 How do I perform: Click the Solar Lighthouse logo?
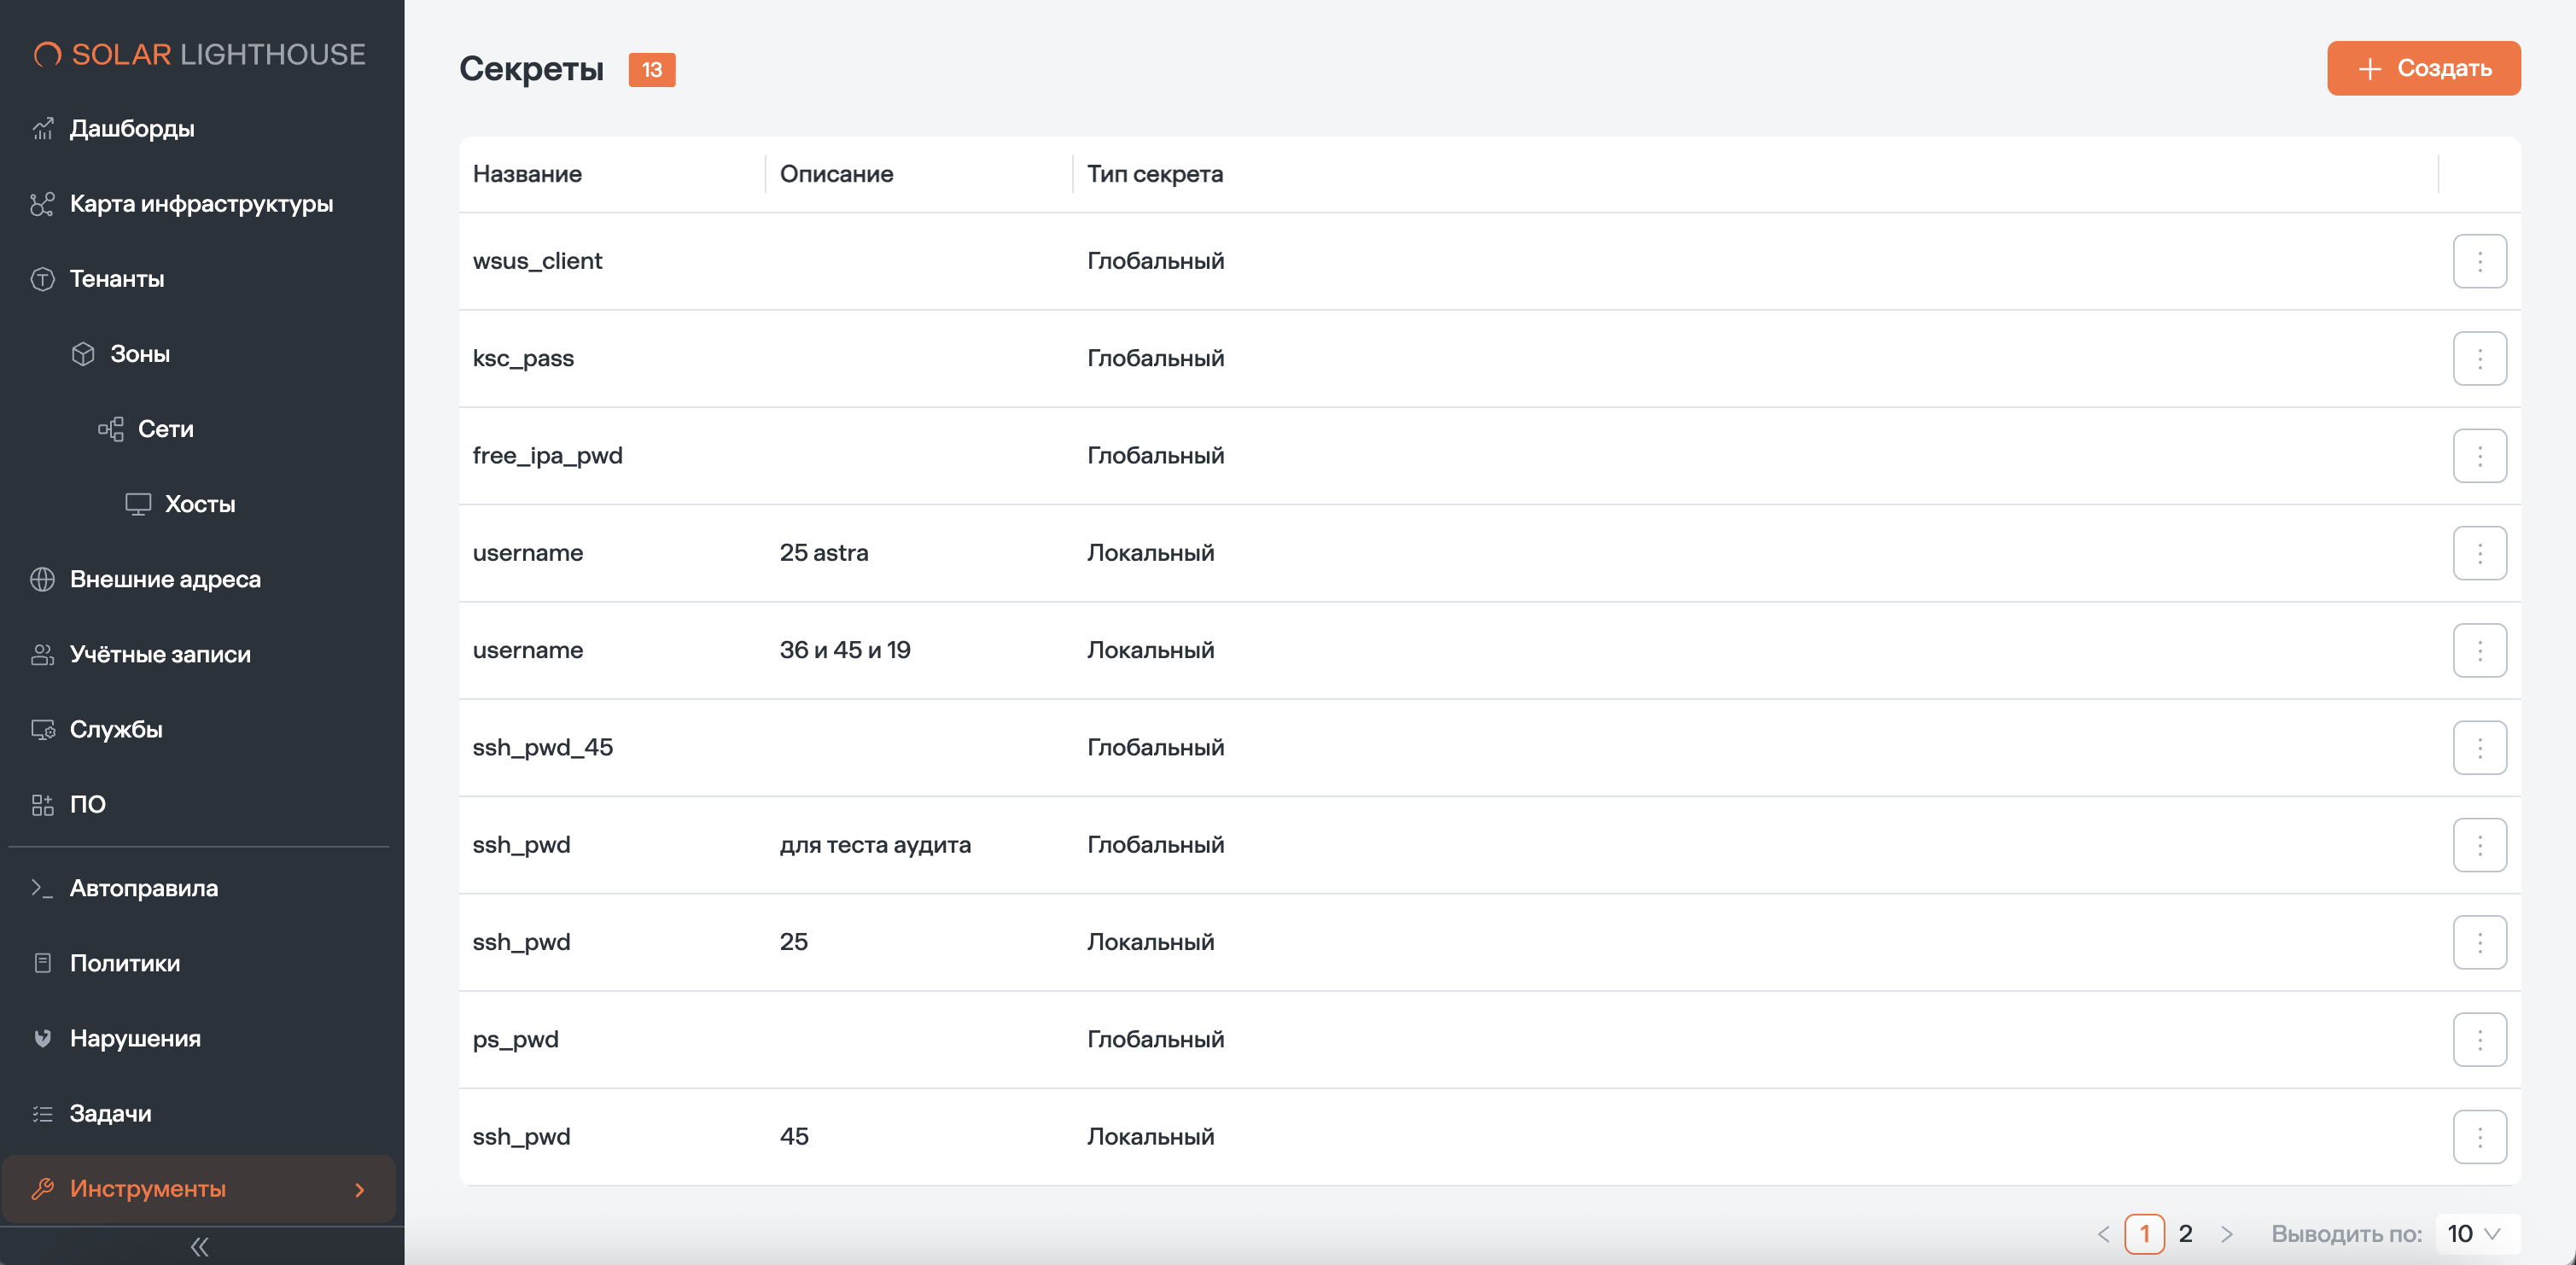pyautogui.click(x=199, y=54)
